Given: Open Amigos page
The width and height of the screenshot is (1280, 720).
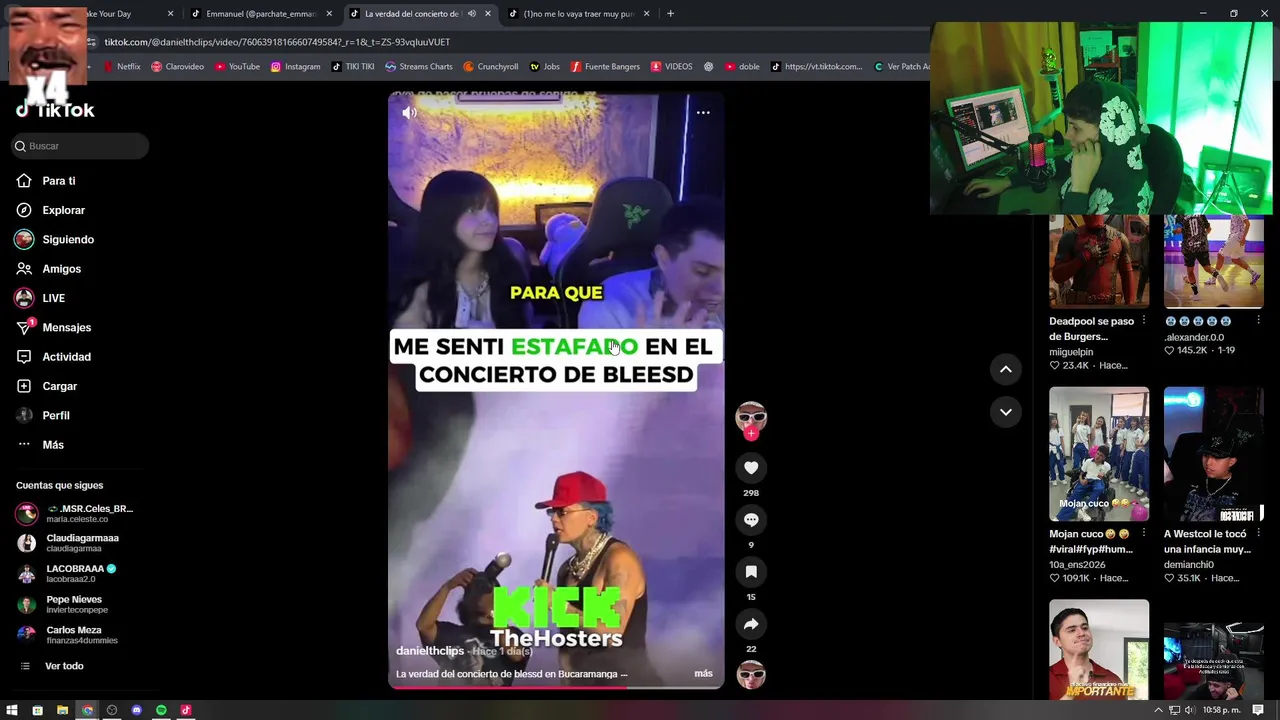Looking at the screenshot, I should coord(61,269).
